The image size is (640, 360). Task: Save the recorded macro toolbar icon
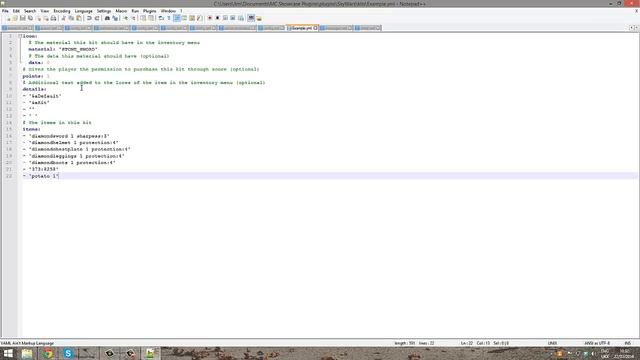point(241,18)
